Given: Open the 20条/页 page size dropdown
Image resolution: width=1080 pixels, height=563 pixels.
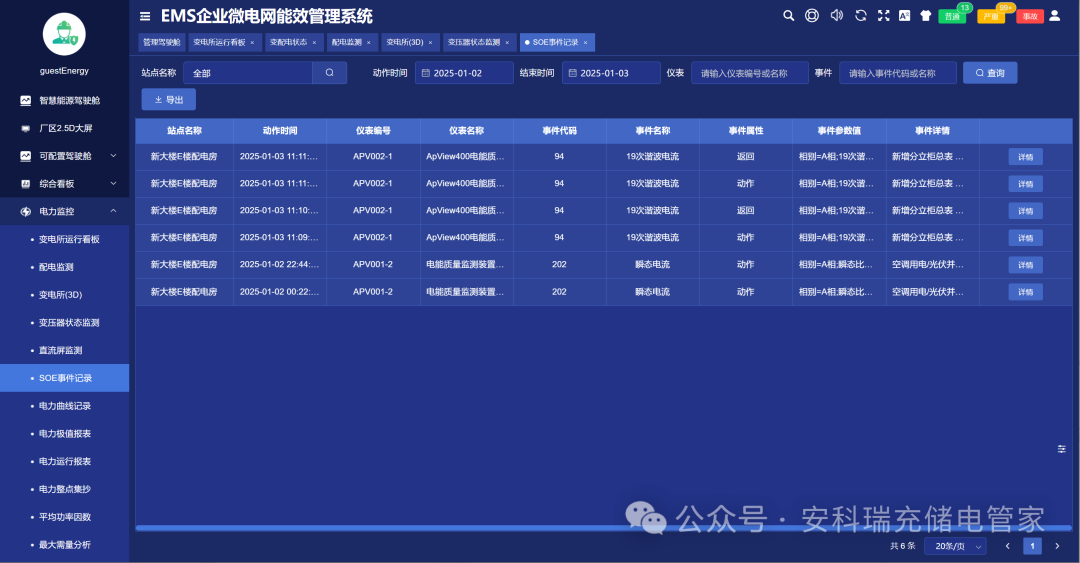Looking at the screenshot, I should pyautogui.click(x=955, y=546).
